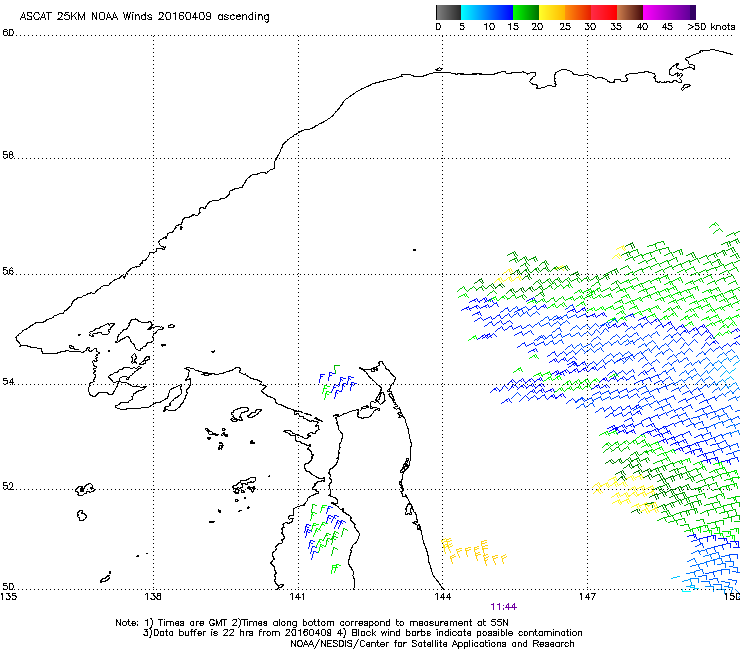Click the latitude label 58

(x=8, y=155)
